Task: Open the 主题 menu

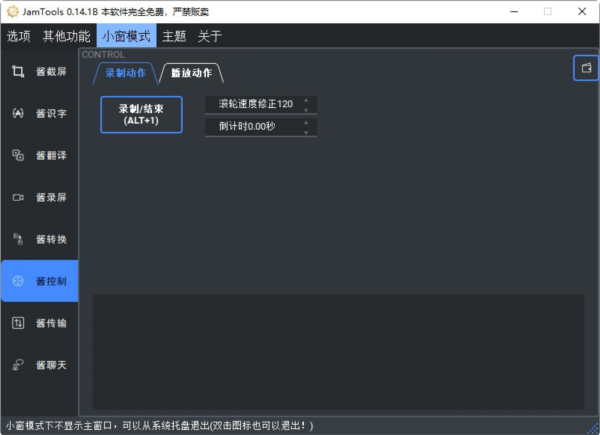Action: 174,36
